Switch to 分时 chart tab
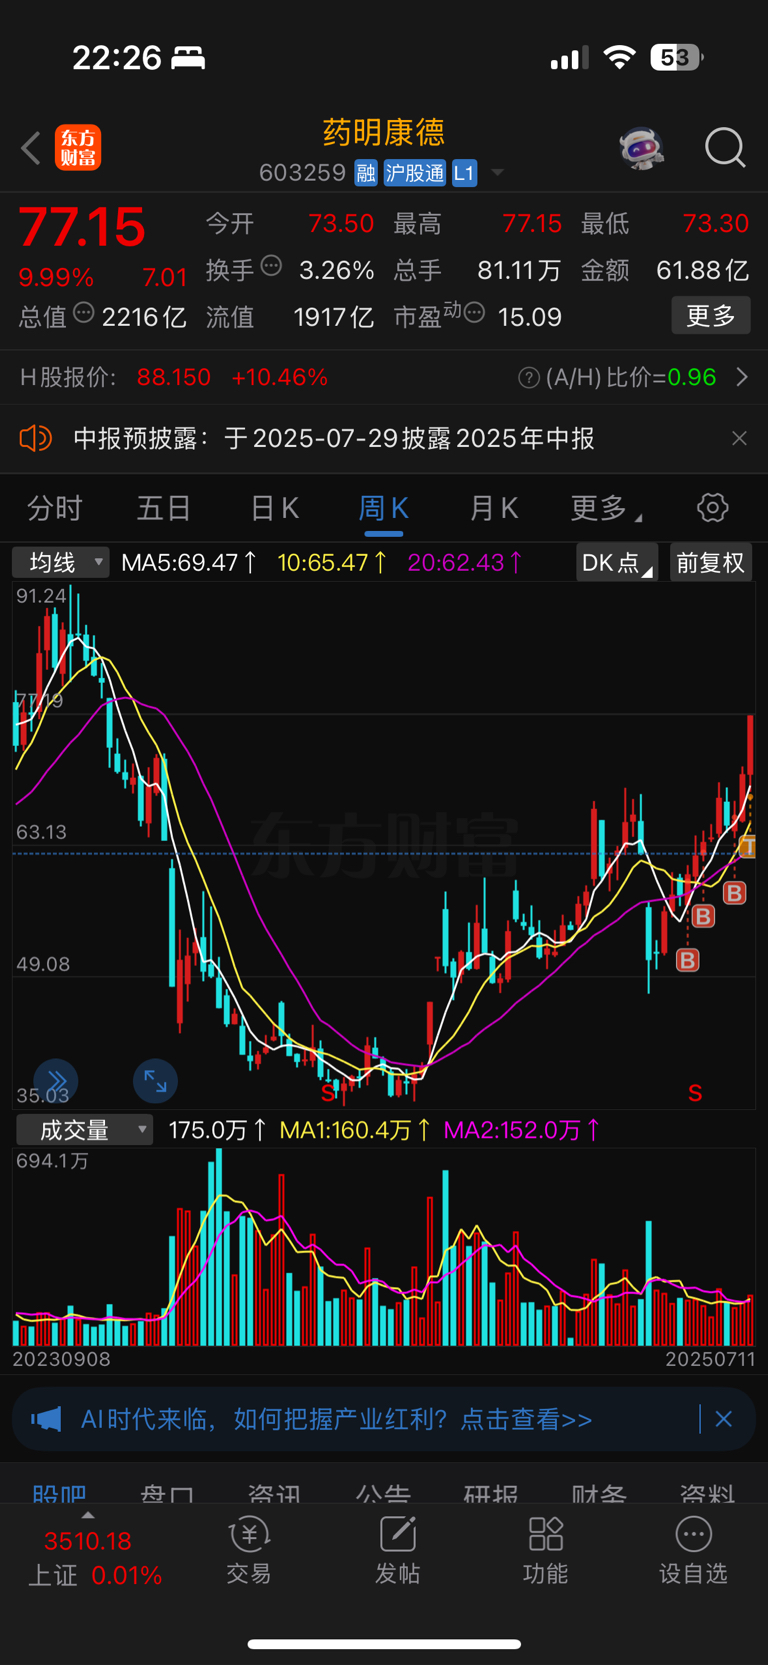This screenshot has height=1665, width=769. pos(55,508)
